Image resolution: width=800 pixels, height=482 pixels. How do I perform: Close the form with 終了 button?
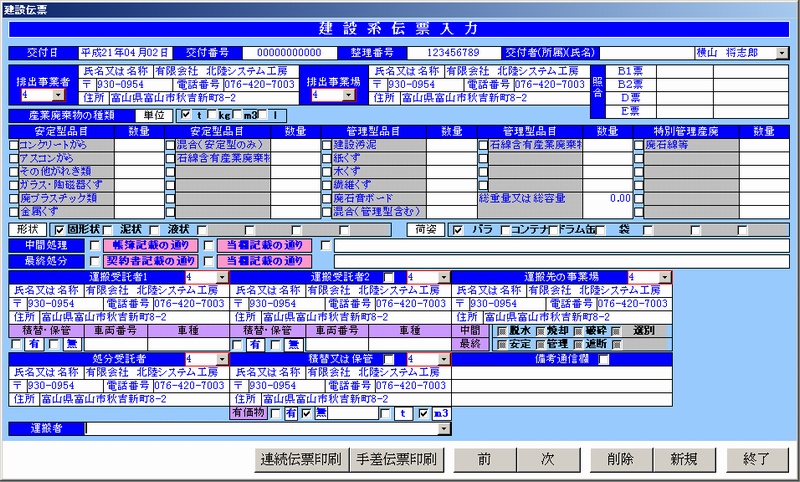click(756, 459)
